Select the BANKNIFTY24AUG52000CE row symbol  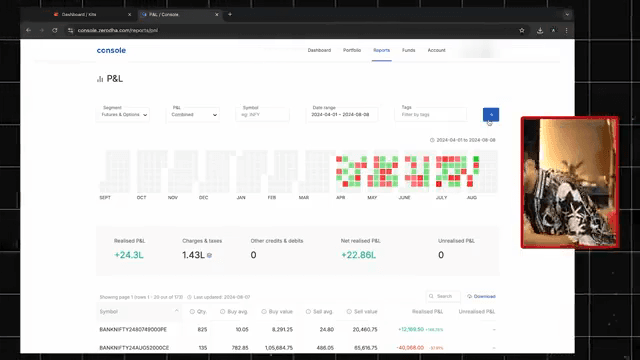pos(134,348)
